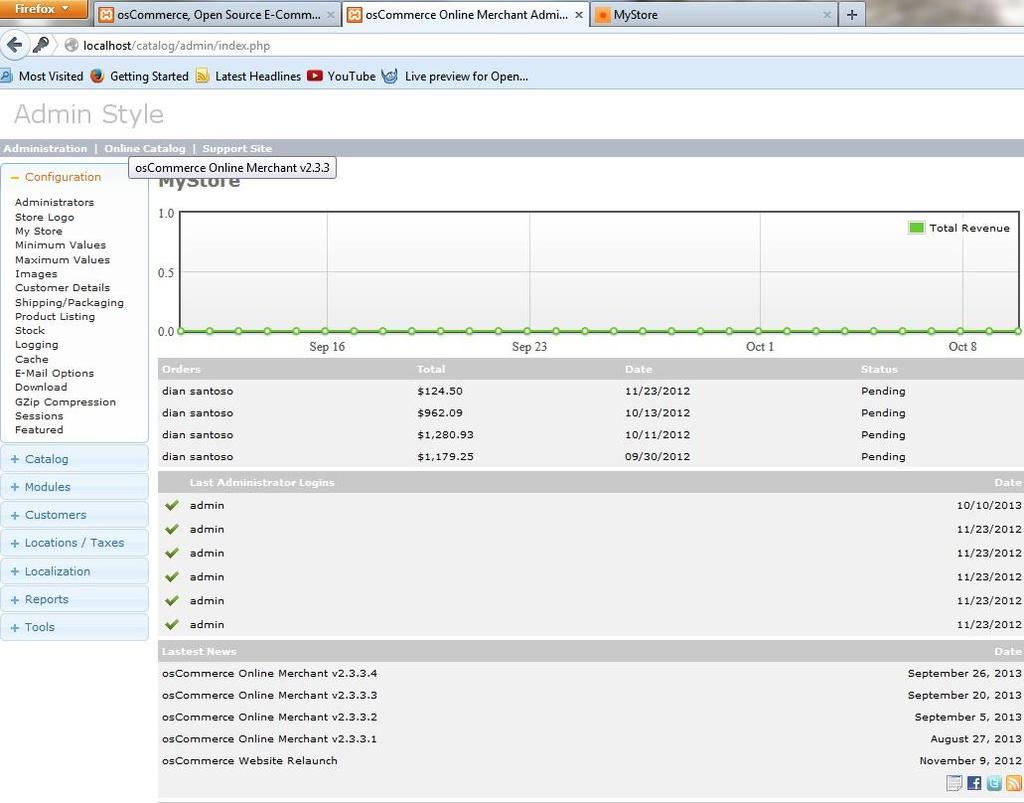Select the osCommerce Online Merchant Admin tab

click(x=466, y=14)
